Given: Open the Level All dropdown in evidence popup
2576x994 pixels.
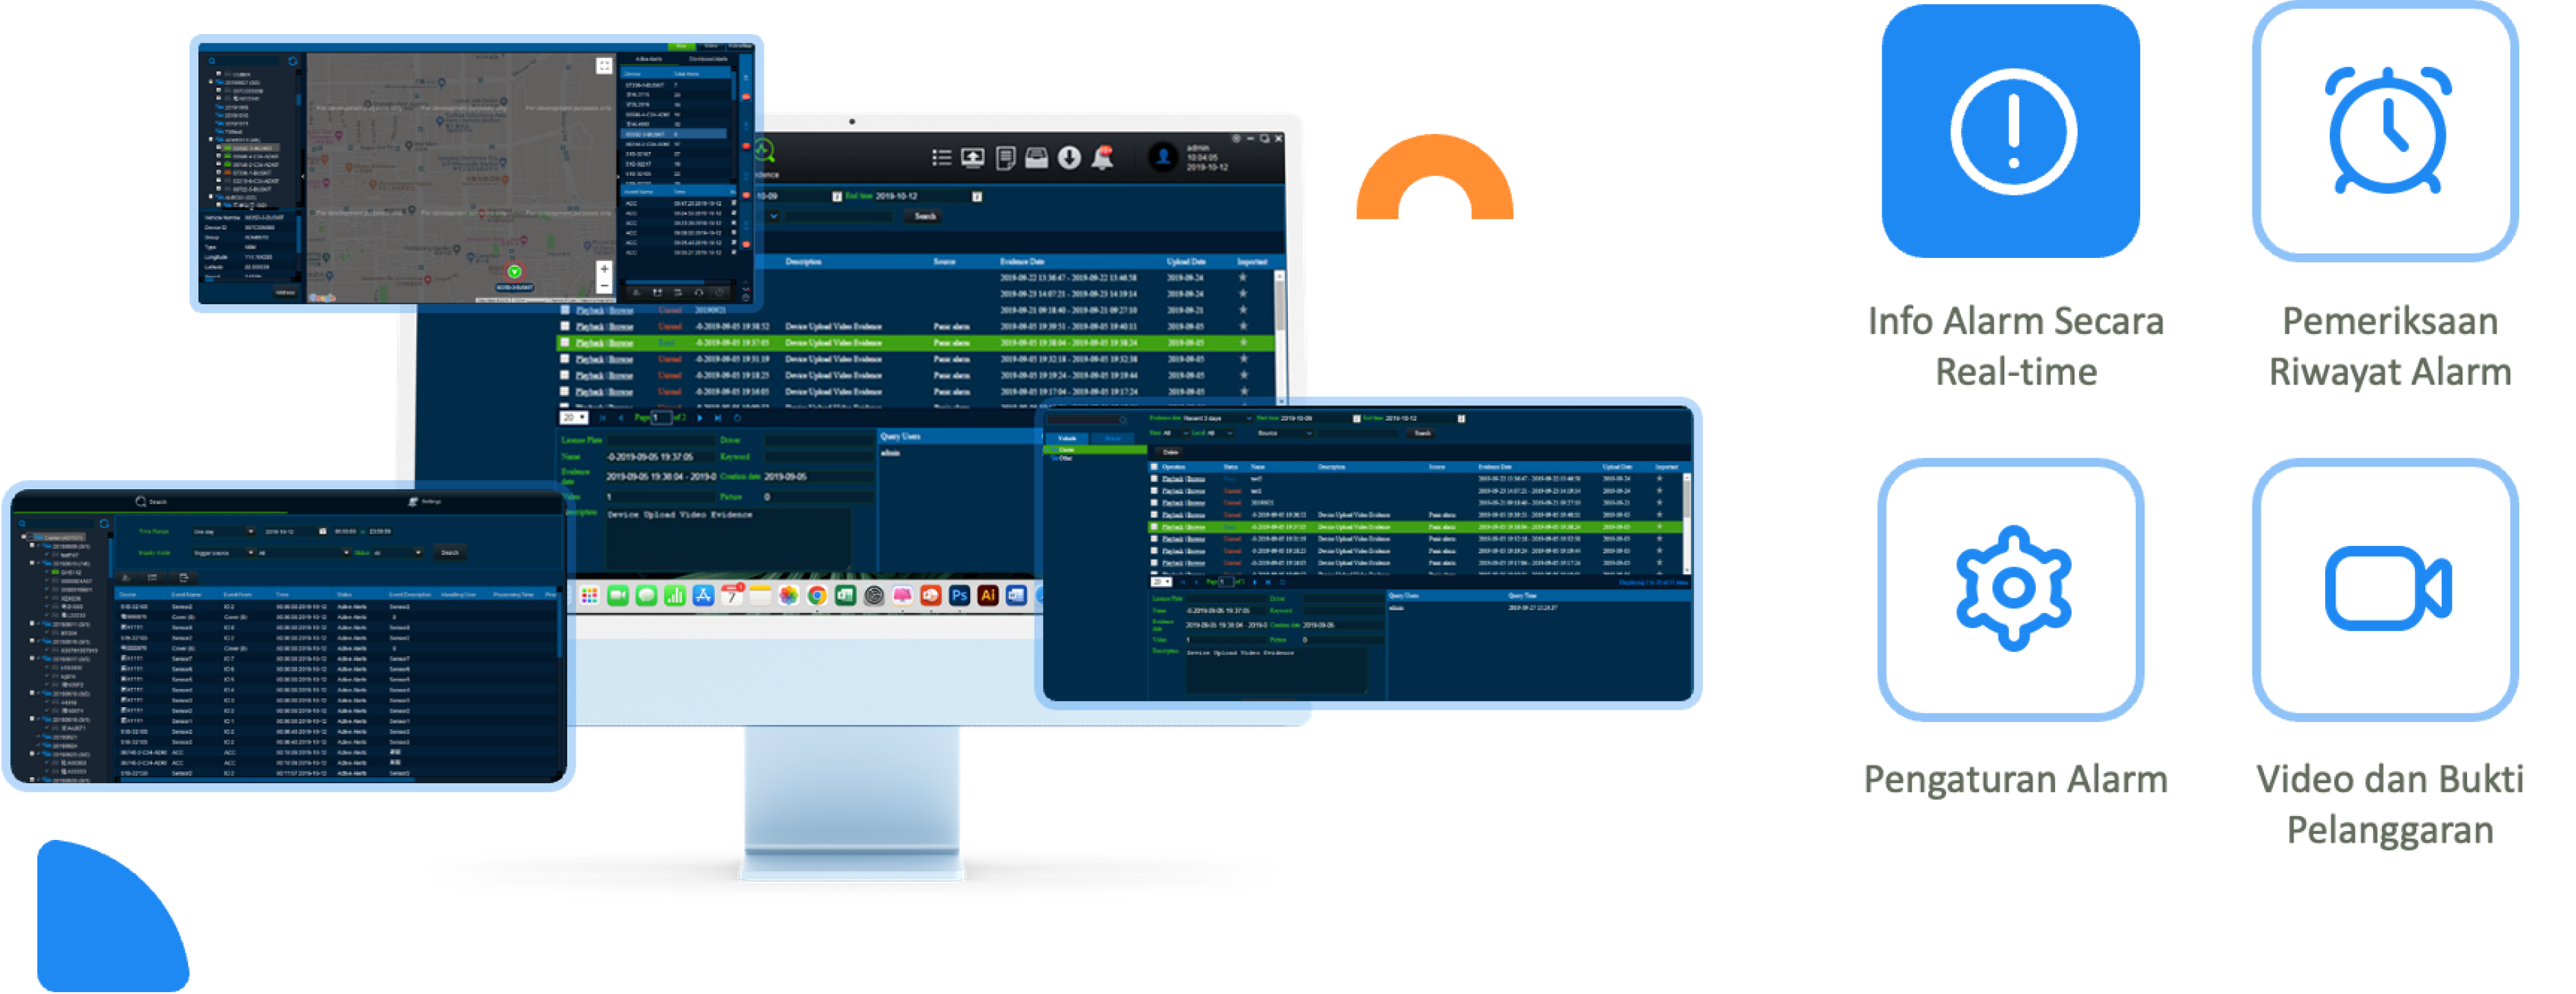Looking at the screenshot, I should 1220,434.
